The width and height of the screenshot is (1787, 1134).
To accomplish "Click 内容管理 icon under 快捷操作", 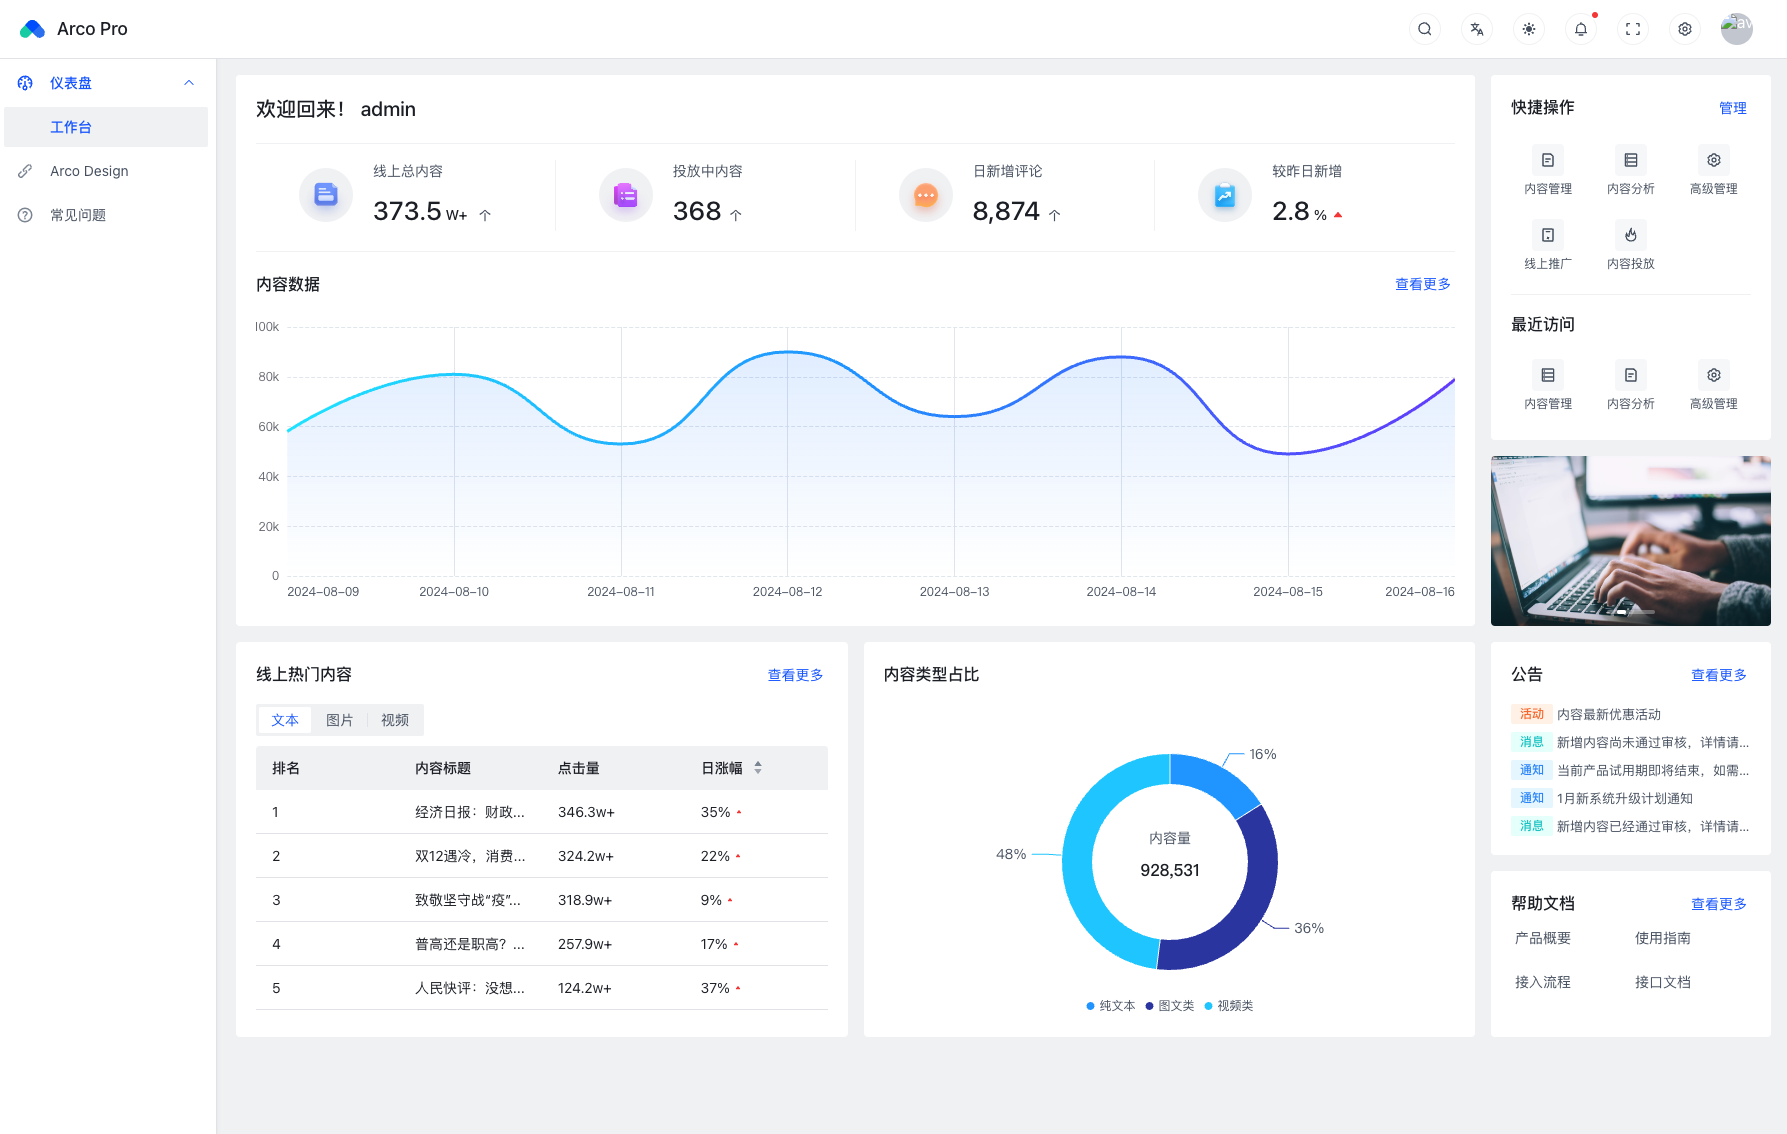I will tap(1548, 161).
